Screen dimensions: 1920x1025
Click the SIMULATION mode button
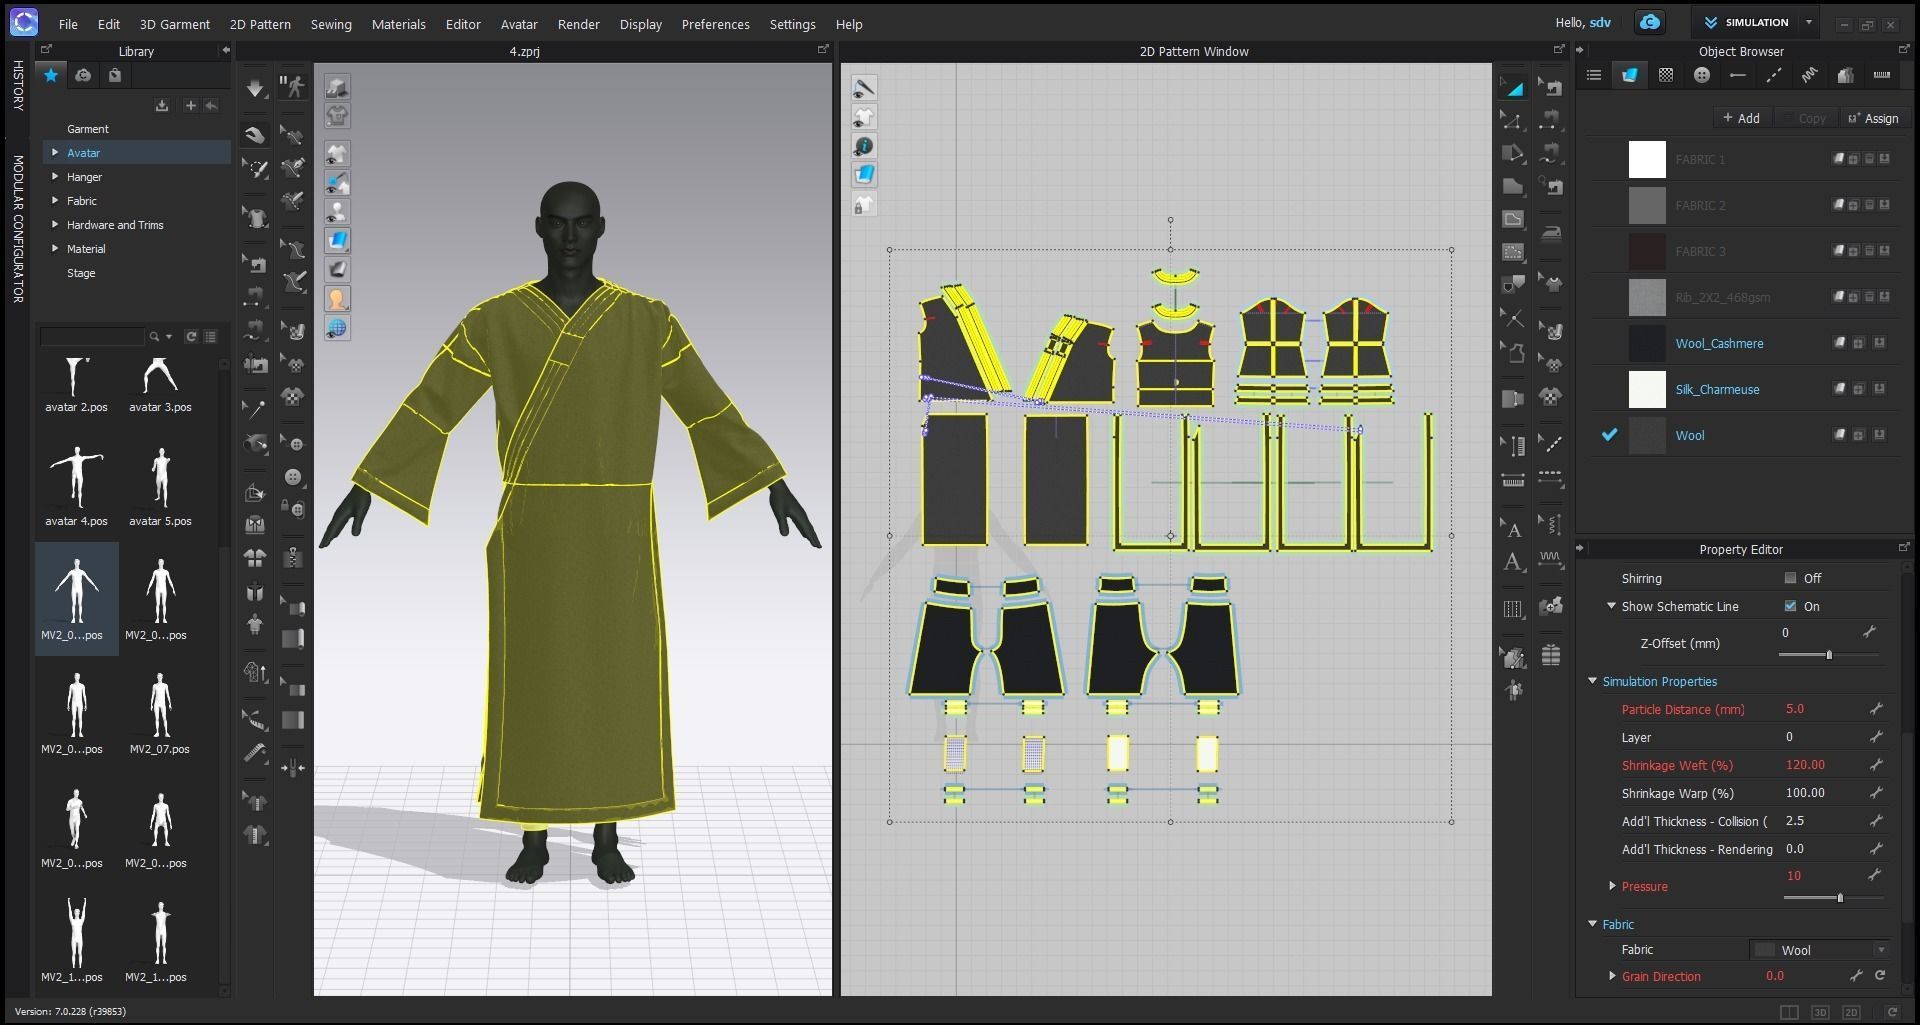point(1748,22)
